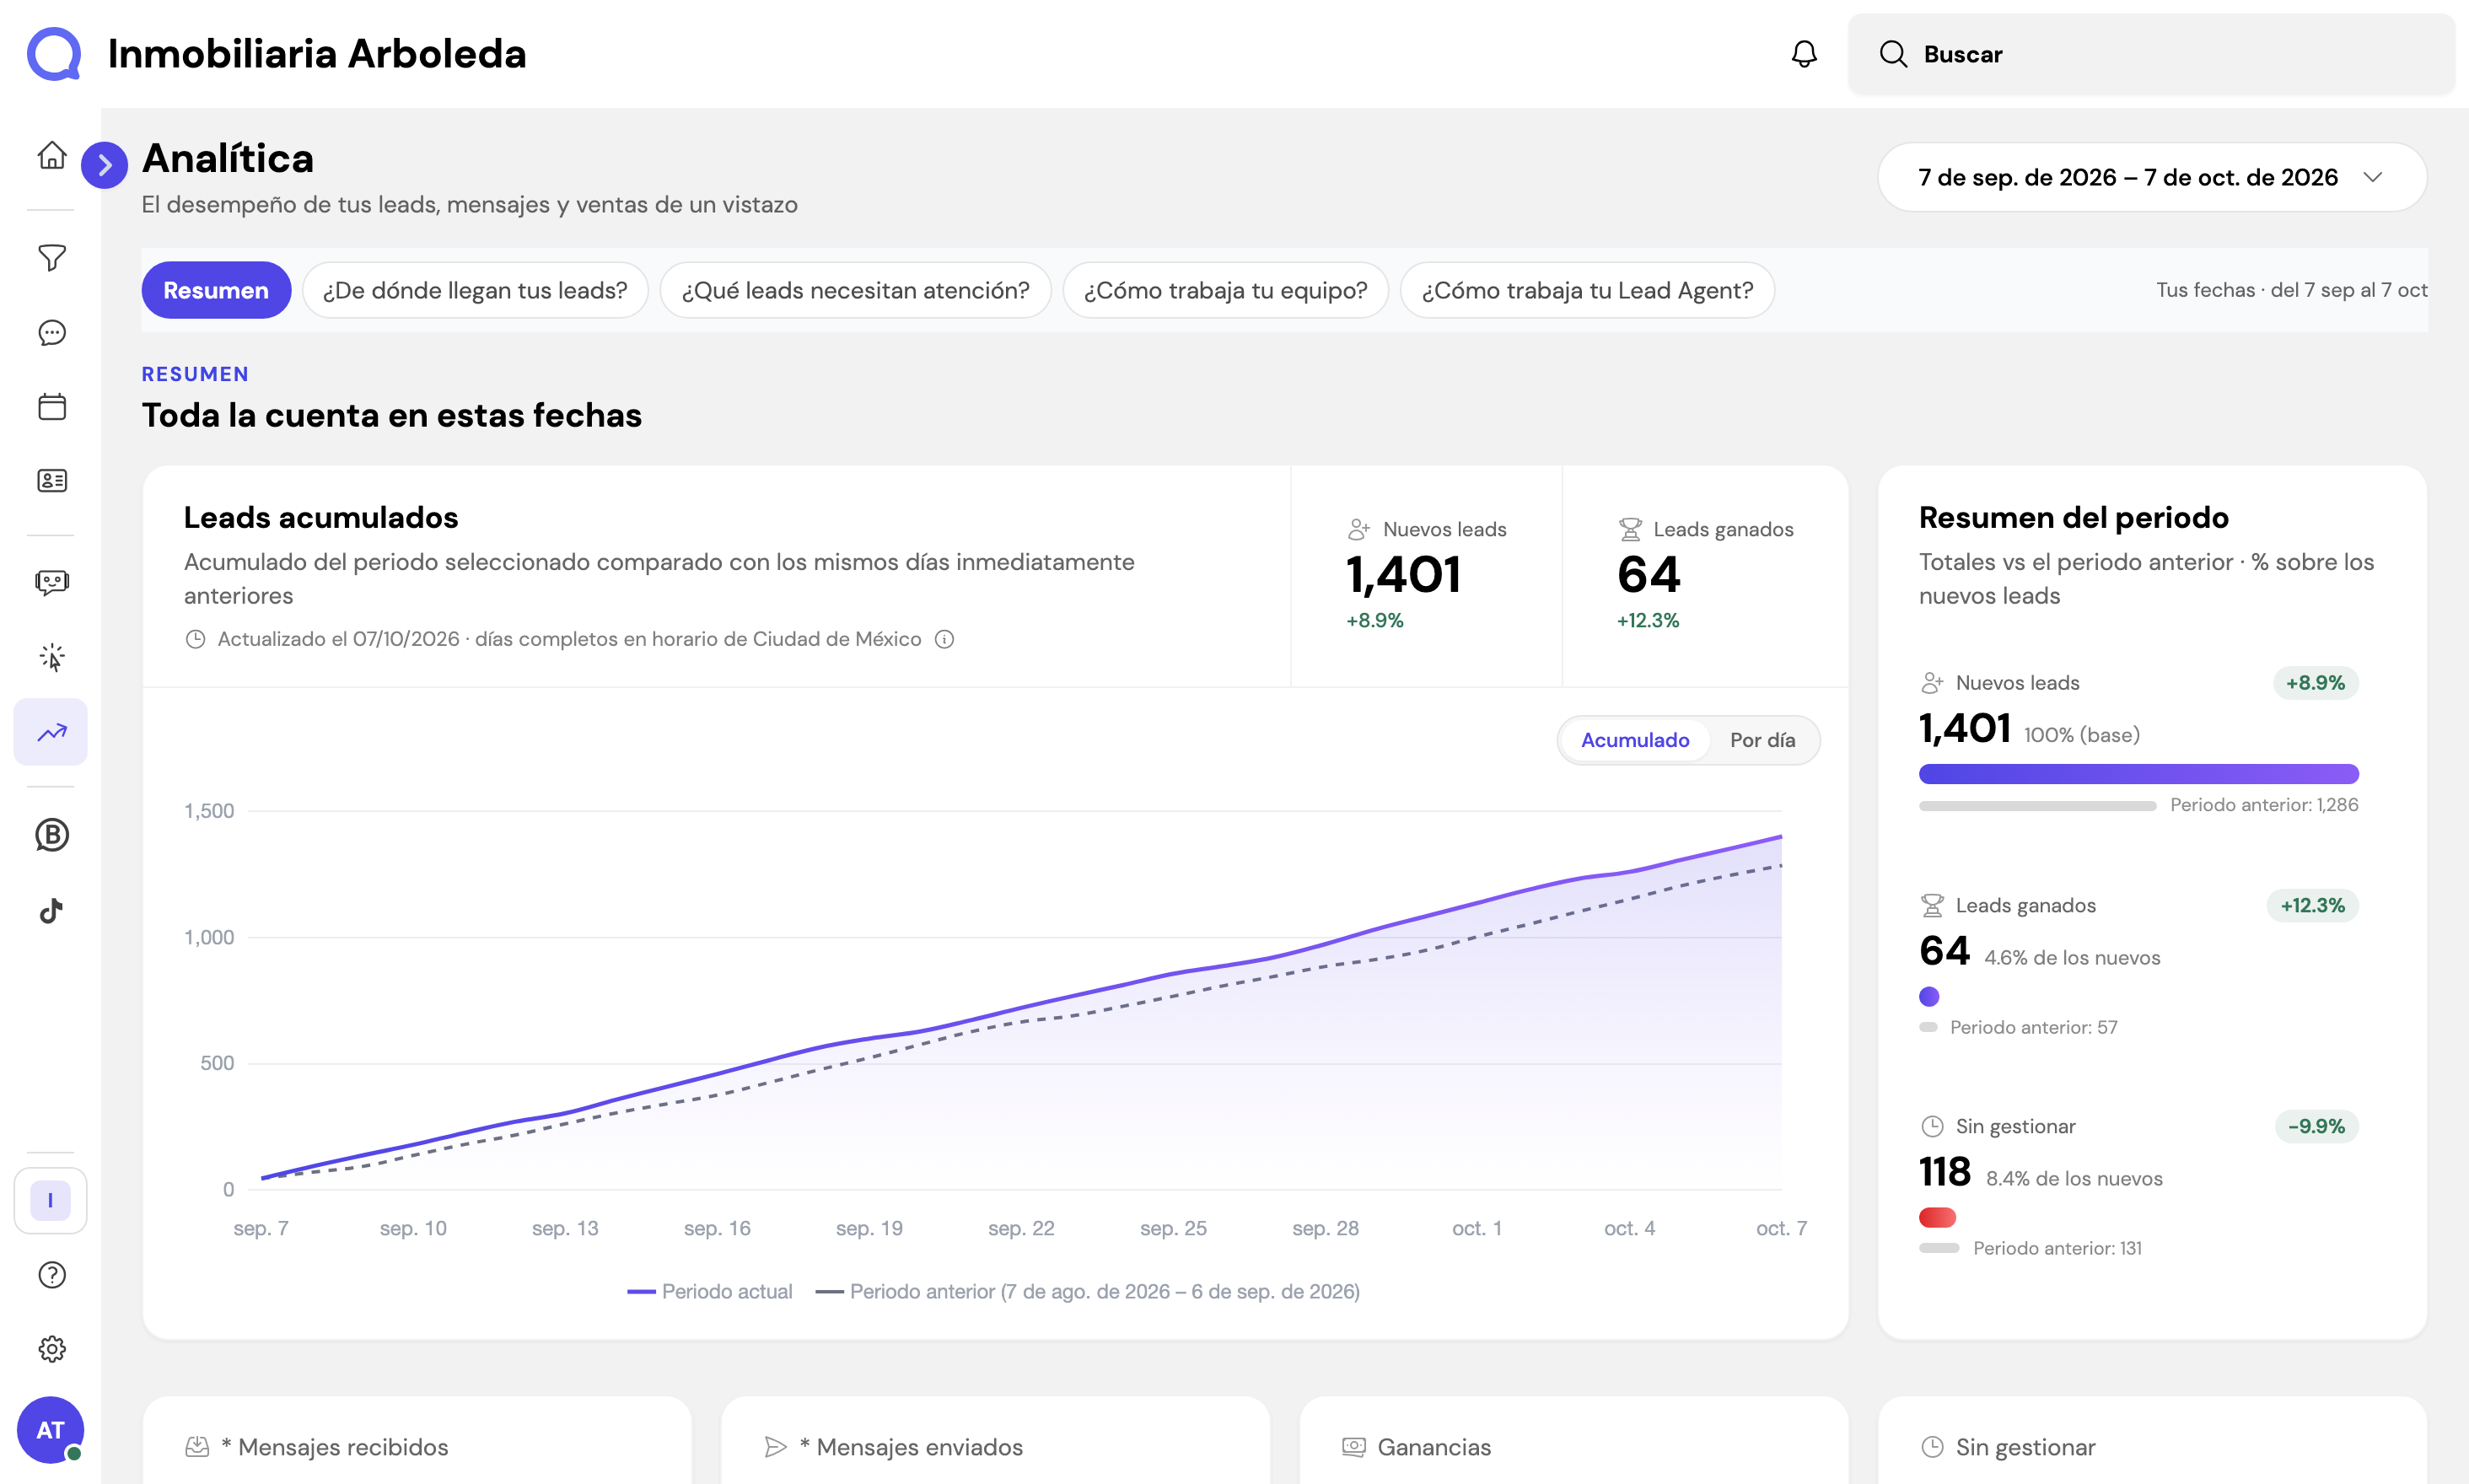Click the workspace 'I' badge in sidebar
Screen dimensions: 2469x1484
[51, 1200]
